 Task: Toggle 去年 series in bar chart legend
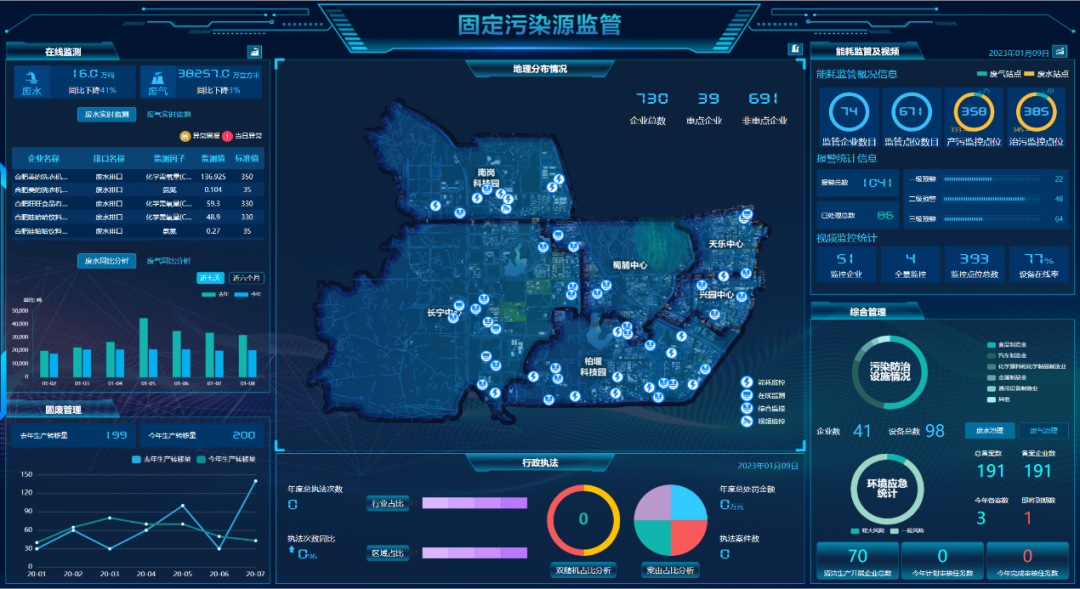215,294
